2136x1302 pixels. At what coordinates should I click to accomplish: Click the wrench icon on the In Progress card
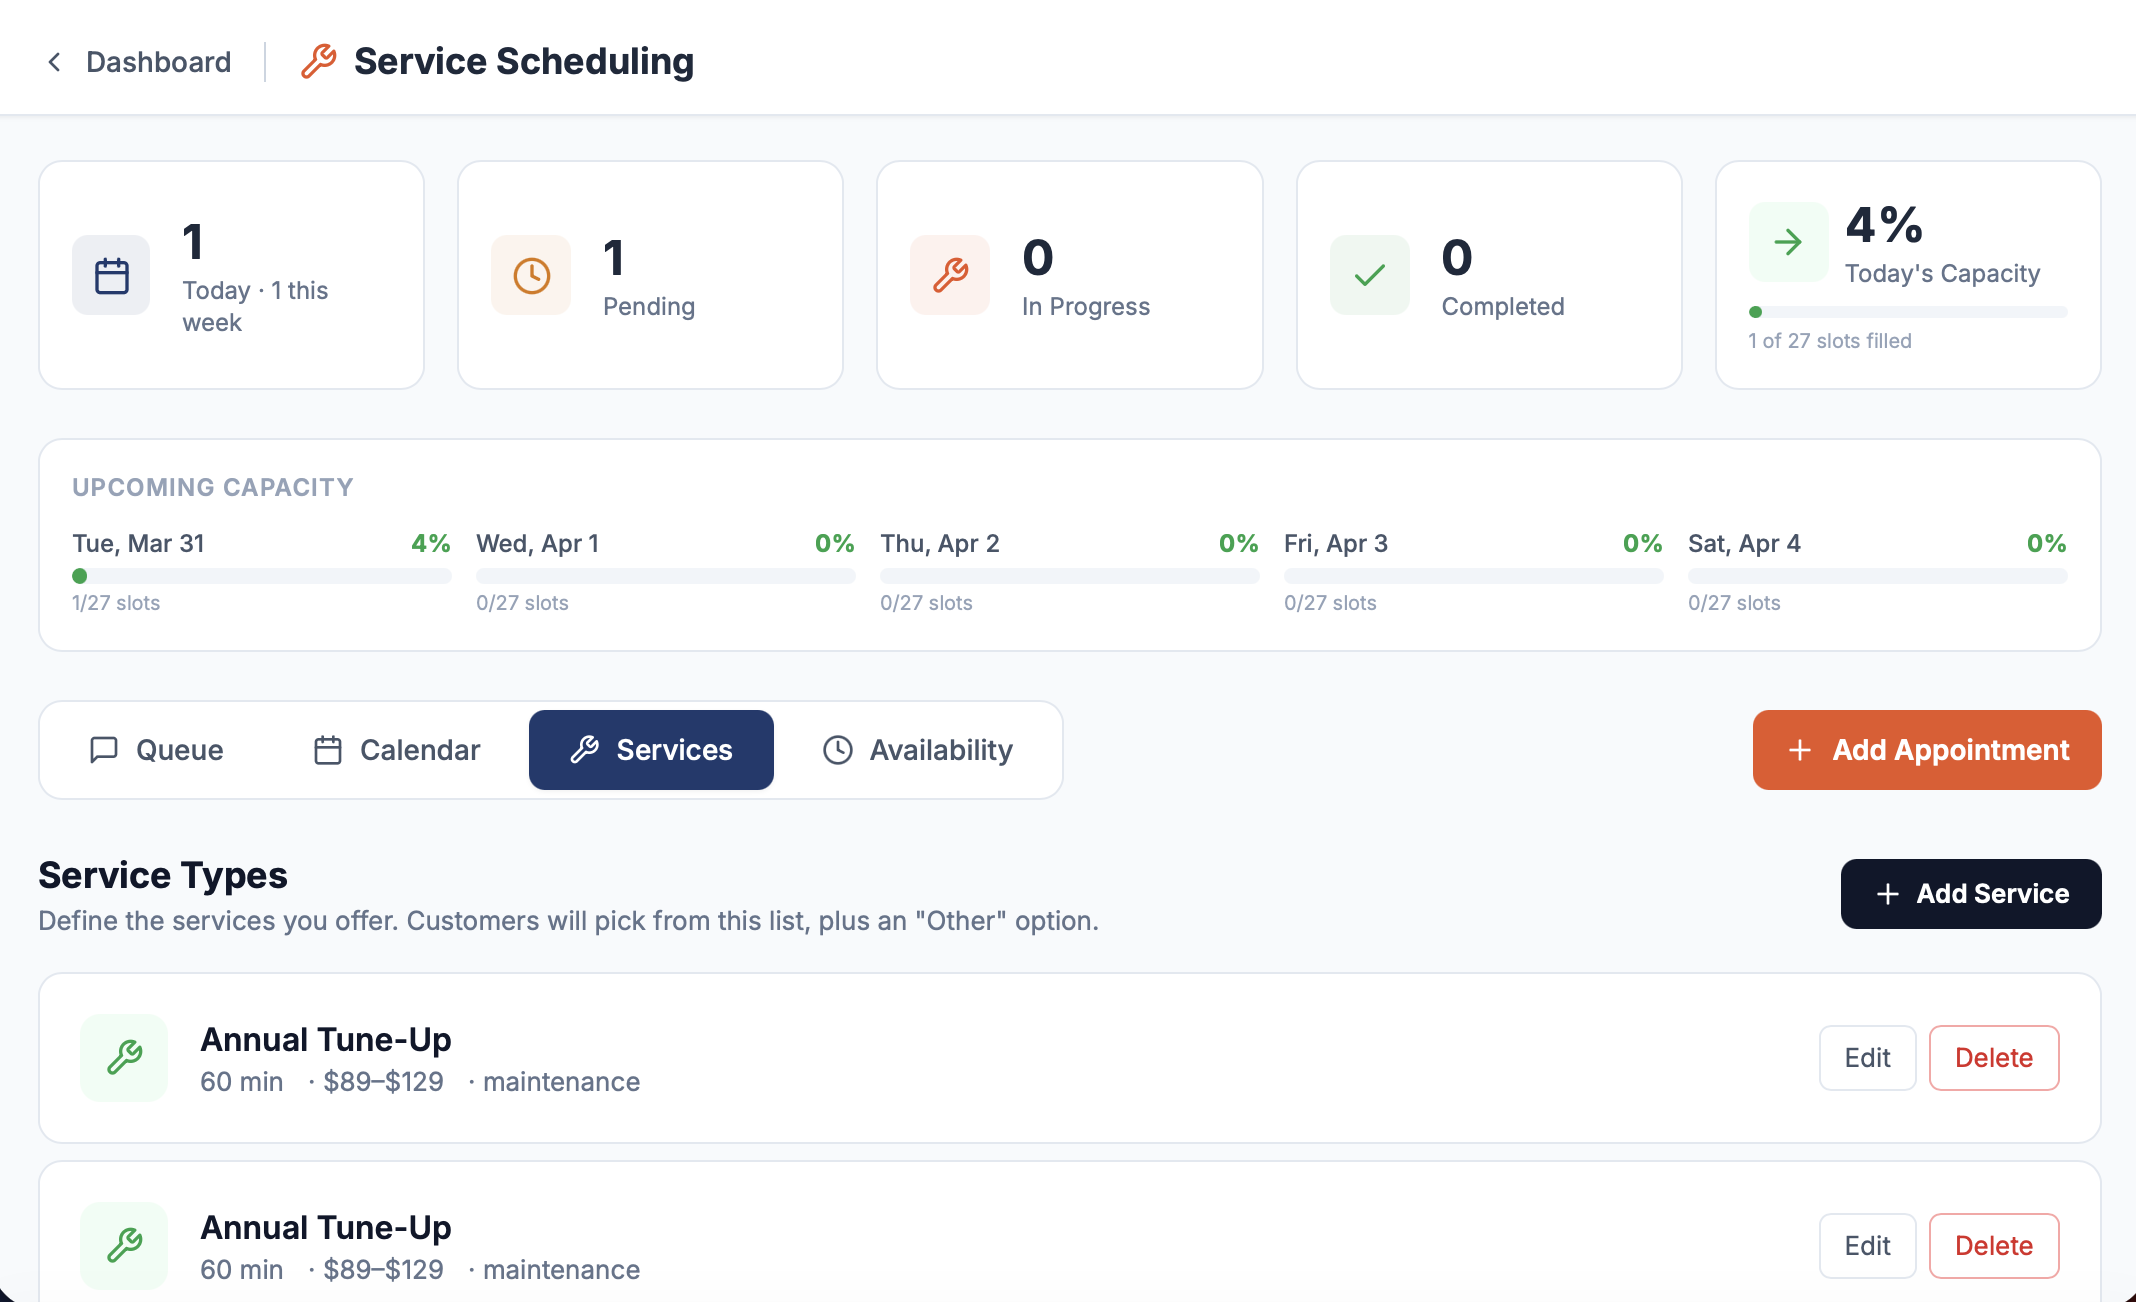(x=949, y=274)
